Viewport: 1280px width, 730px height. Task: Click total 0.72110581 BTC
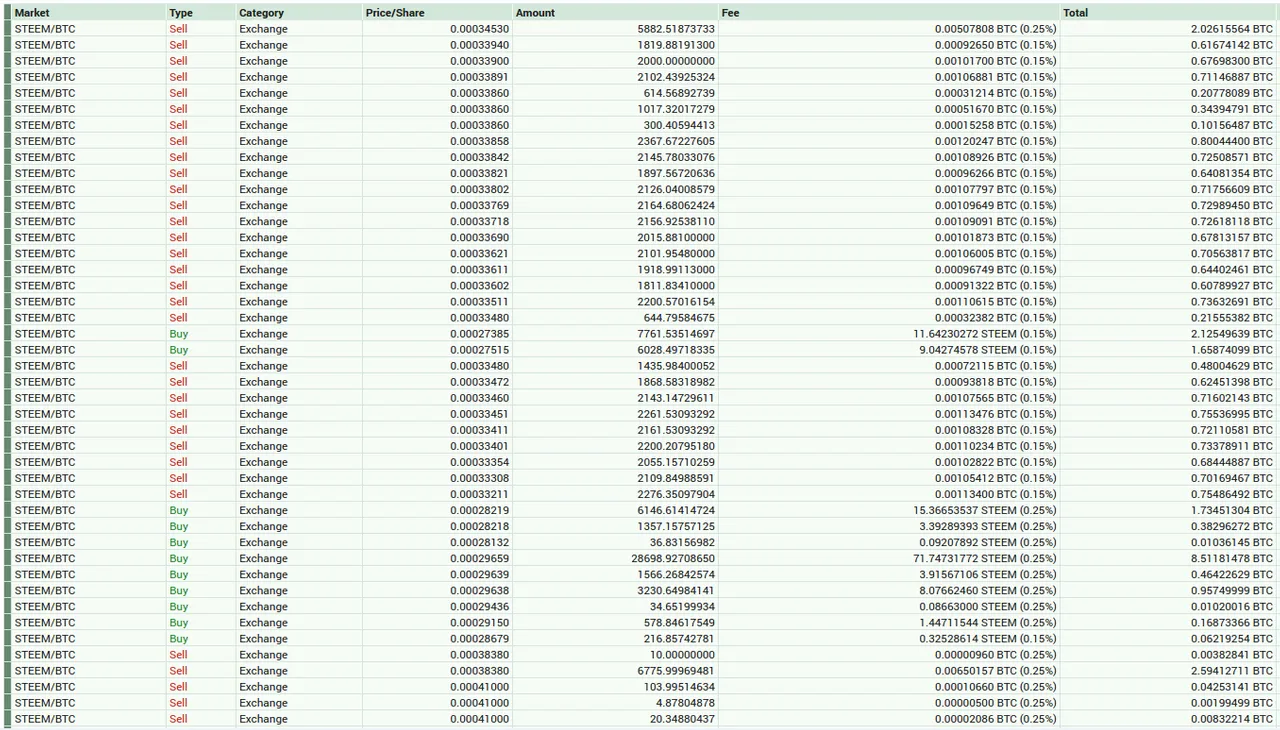pos(1232,430)
